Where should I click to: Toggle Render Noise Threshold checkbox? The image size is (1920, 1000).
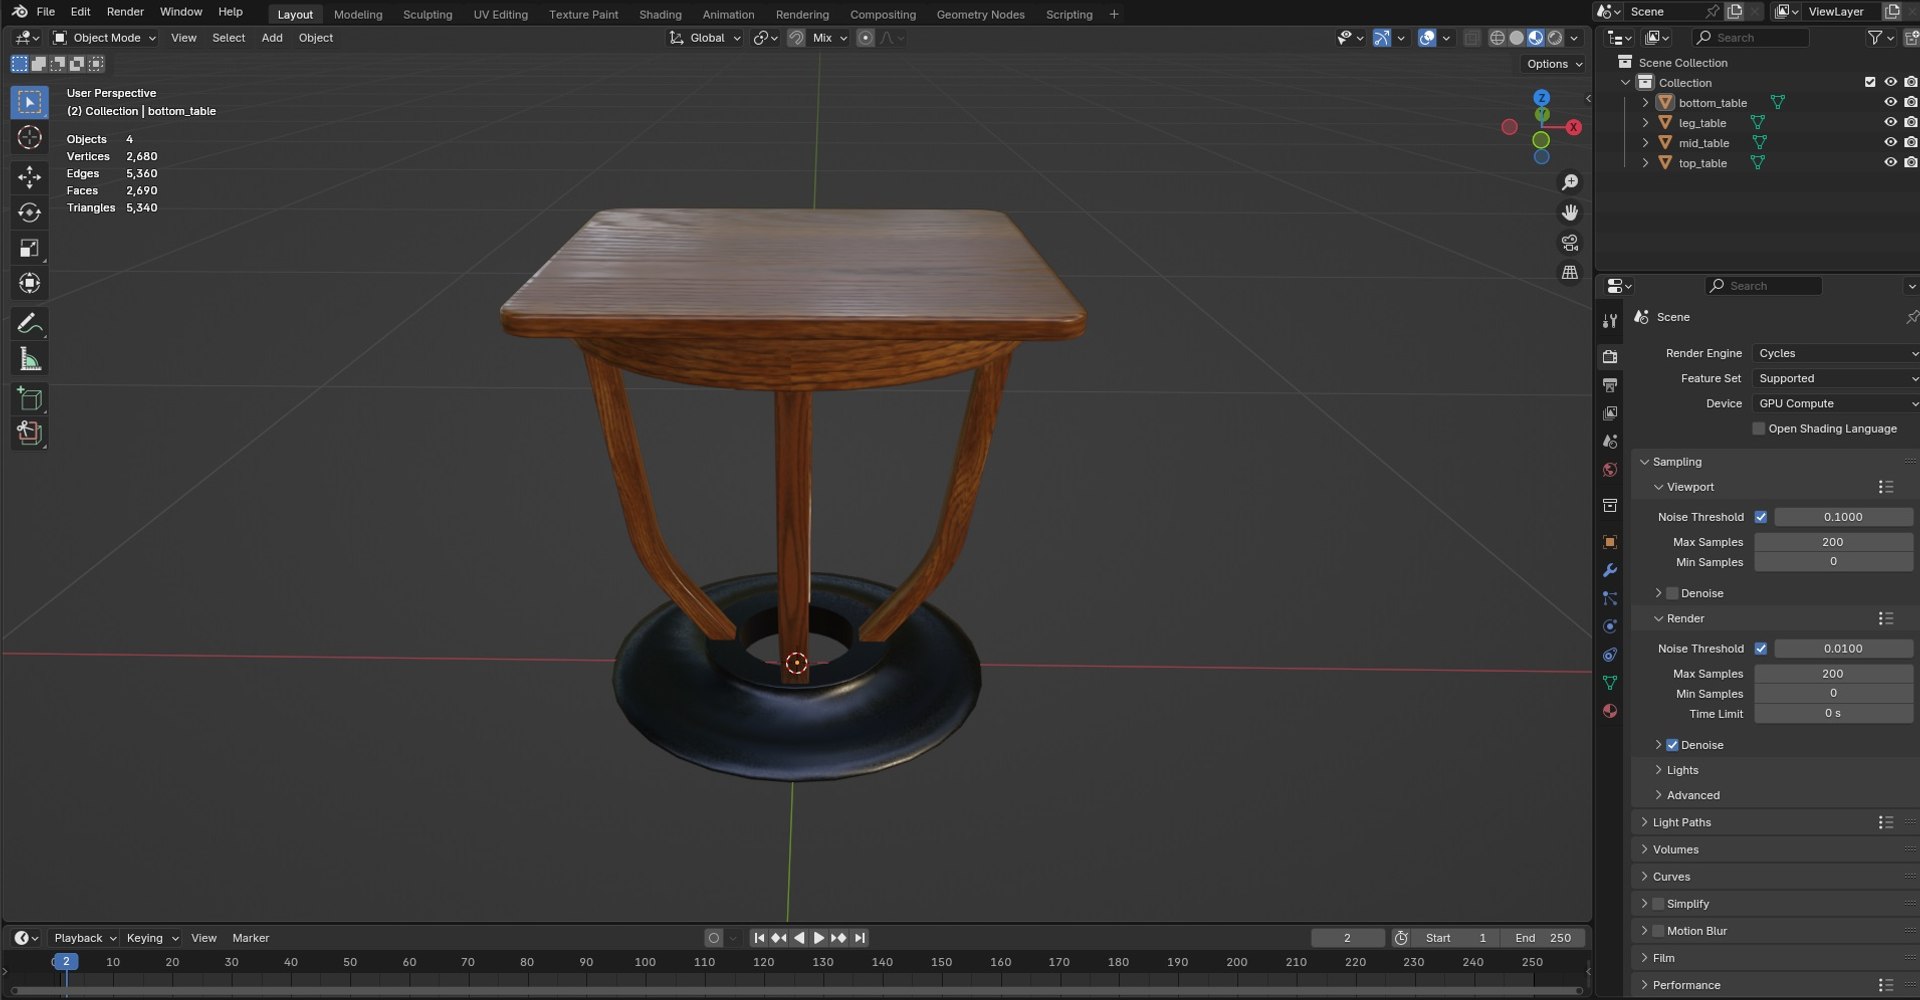click(1761, 649)
